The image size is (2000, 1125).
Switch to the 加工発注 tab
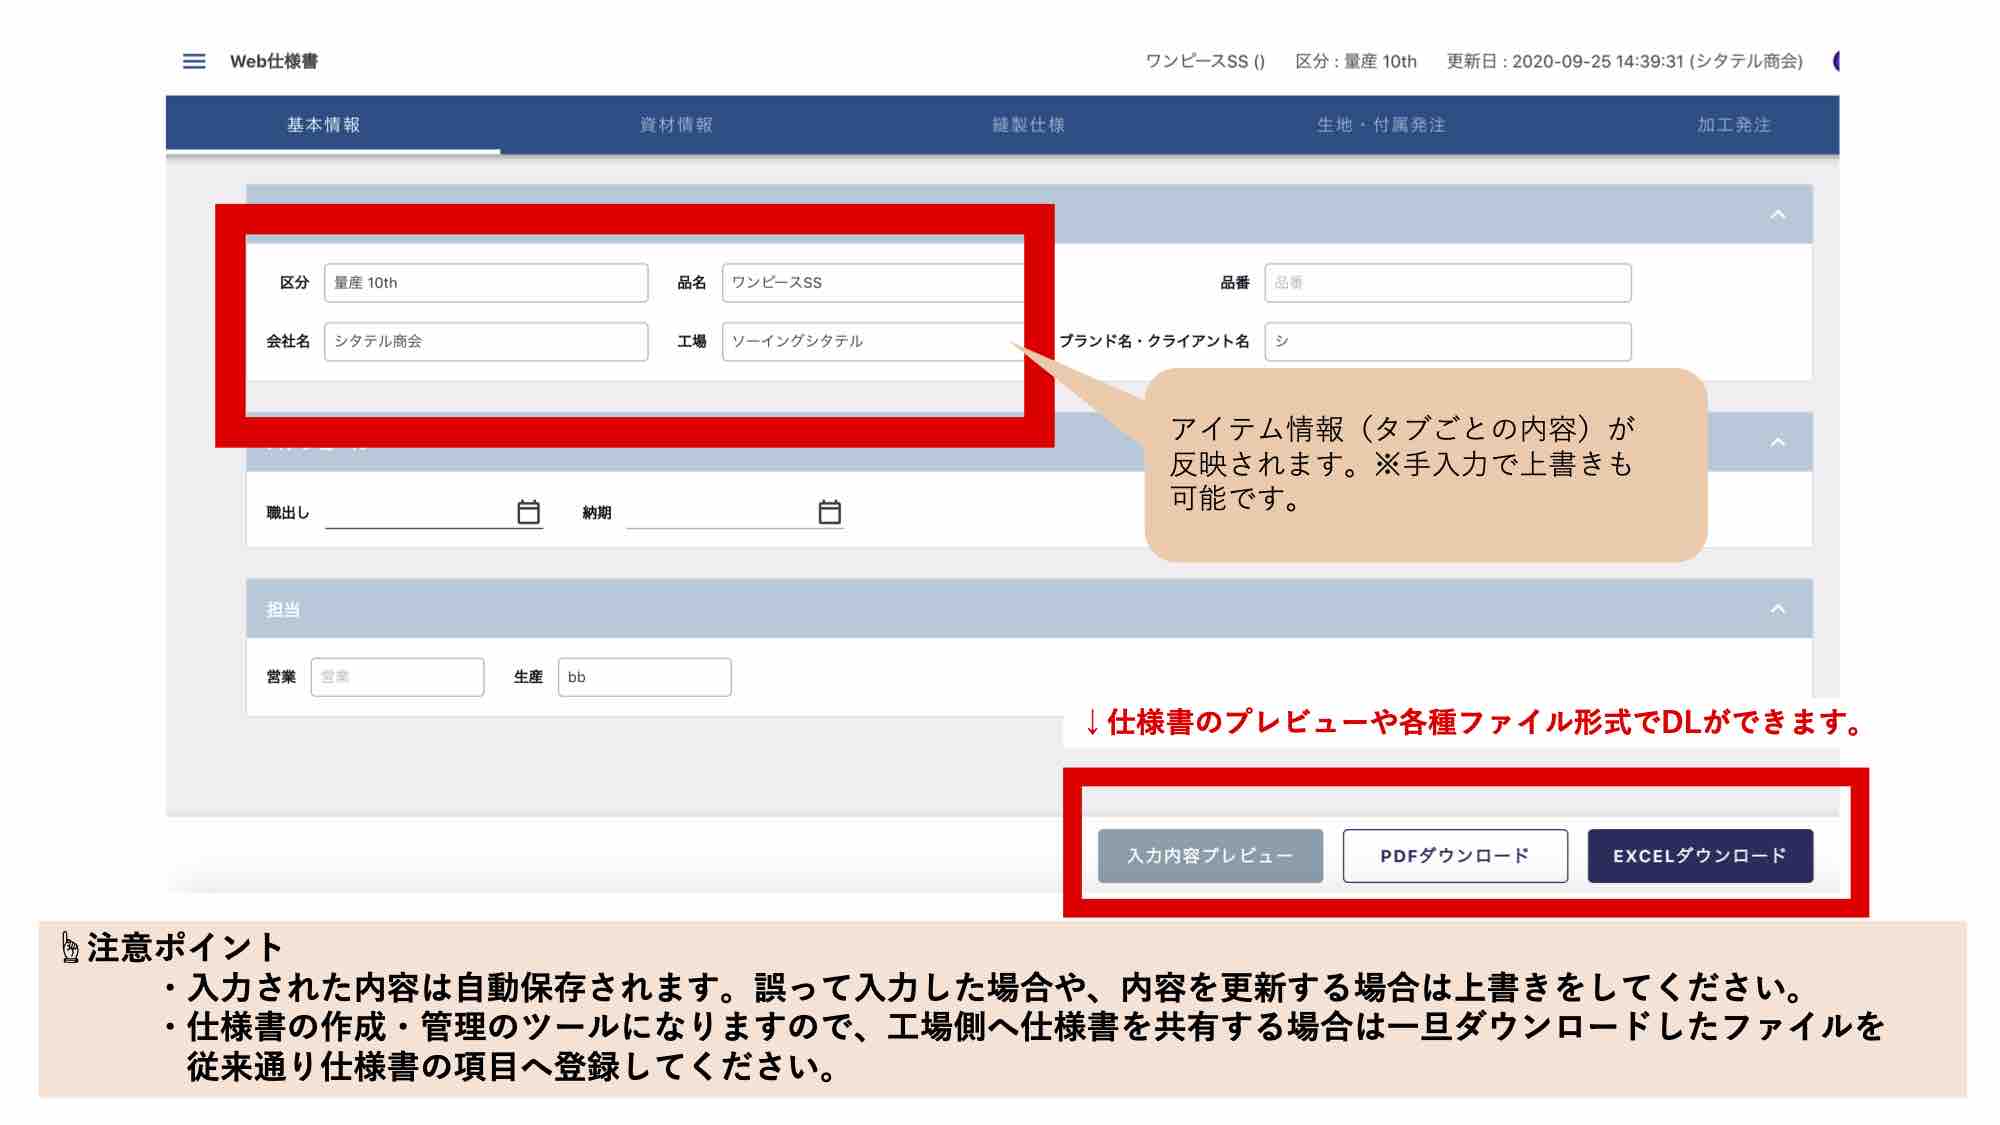pos(1733,125)
